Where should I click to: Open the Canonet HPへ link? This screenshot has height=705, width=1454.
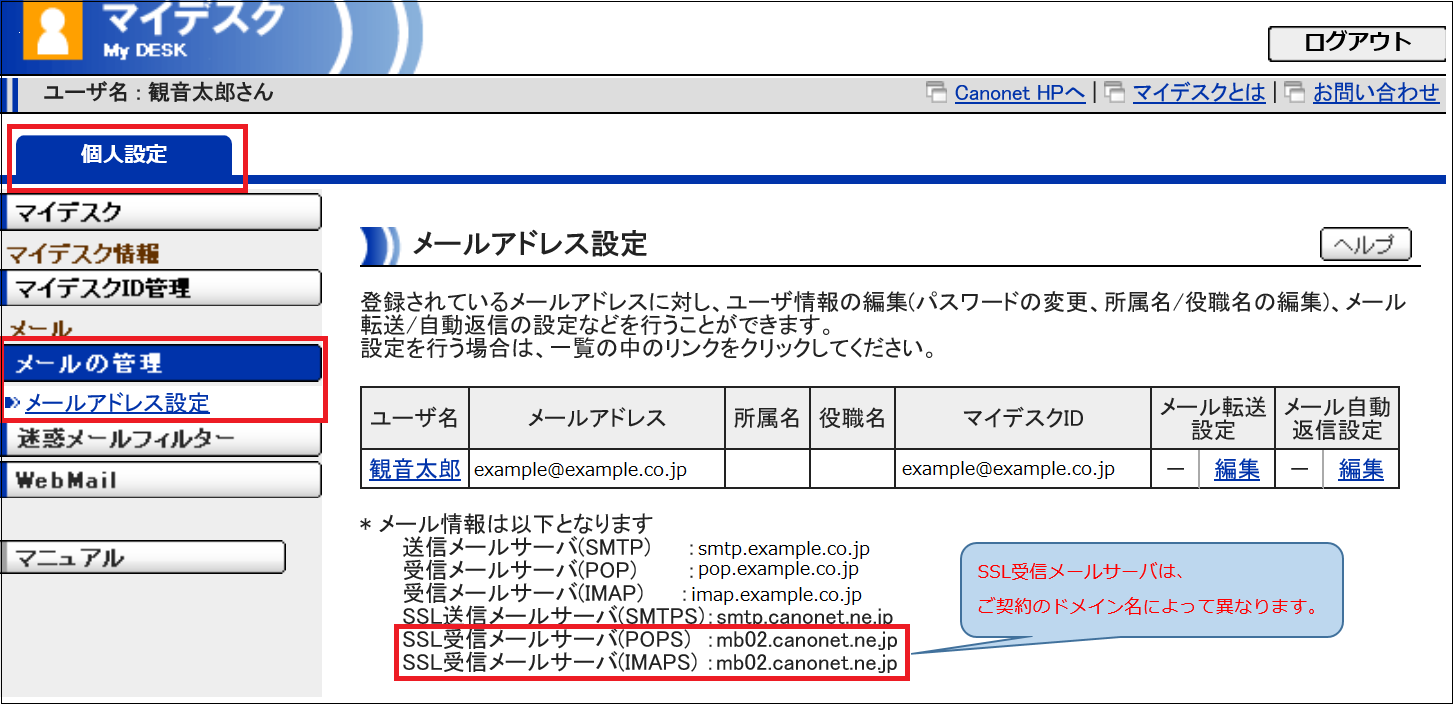1019,93
